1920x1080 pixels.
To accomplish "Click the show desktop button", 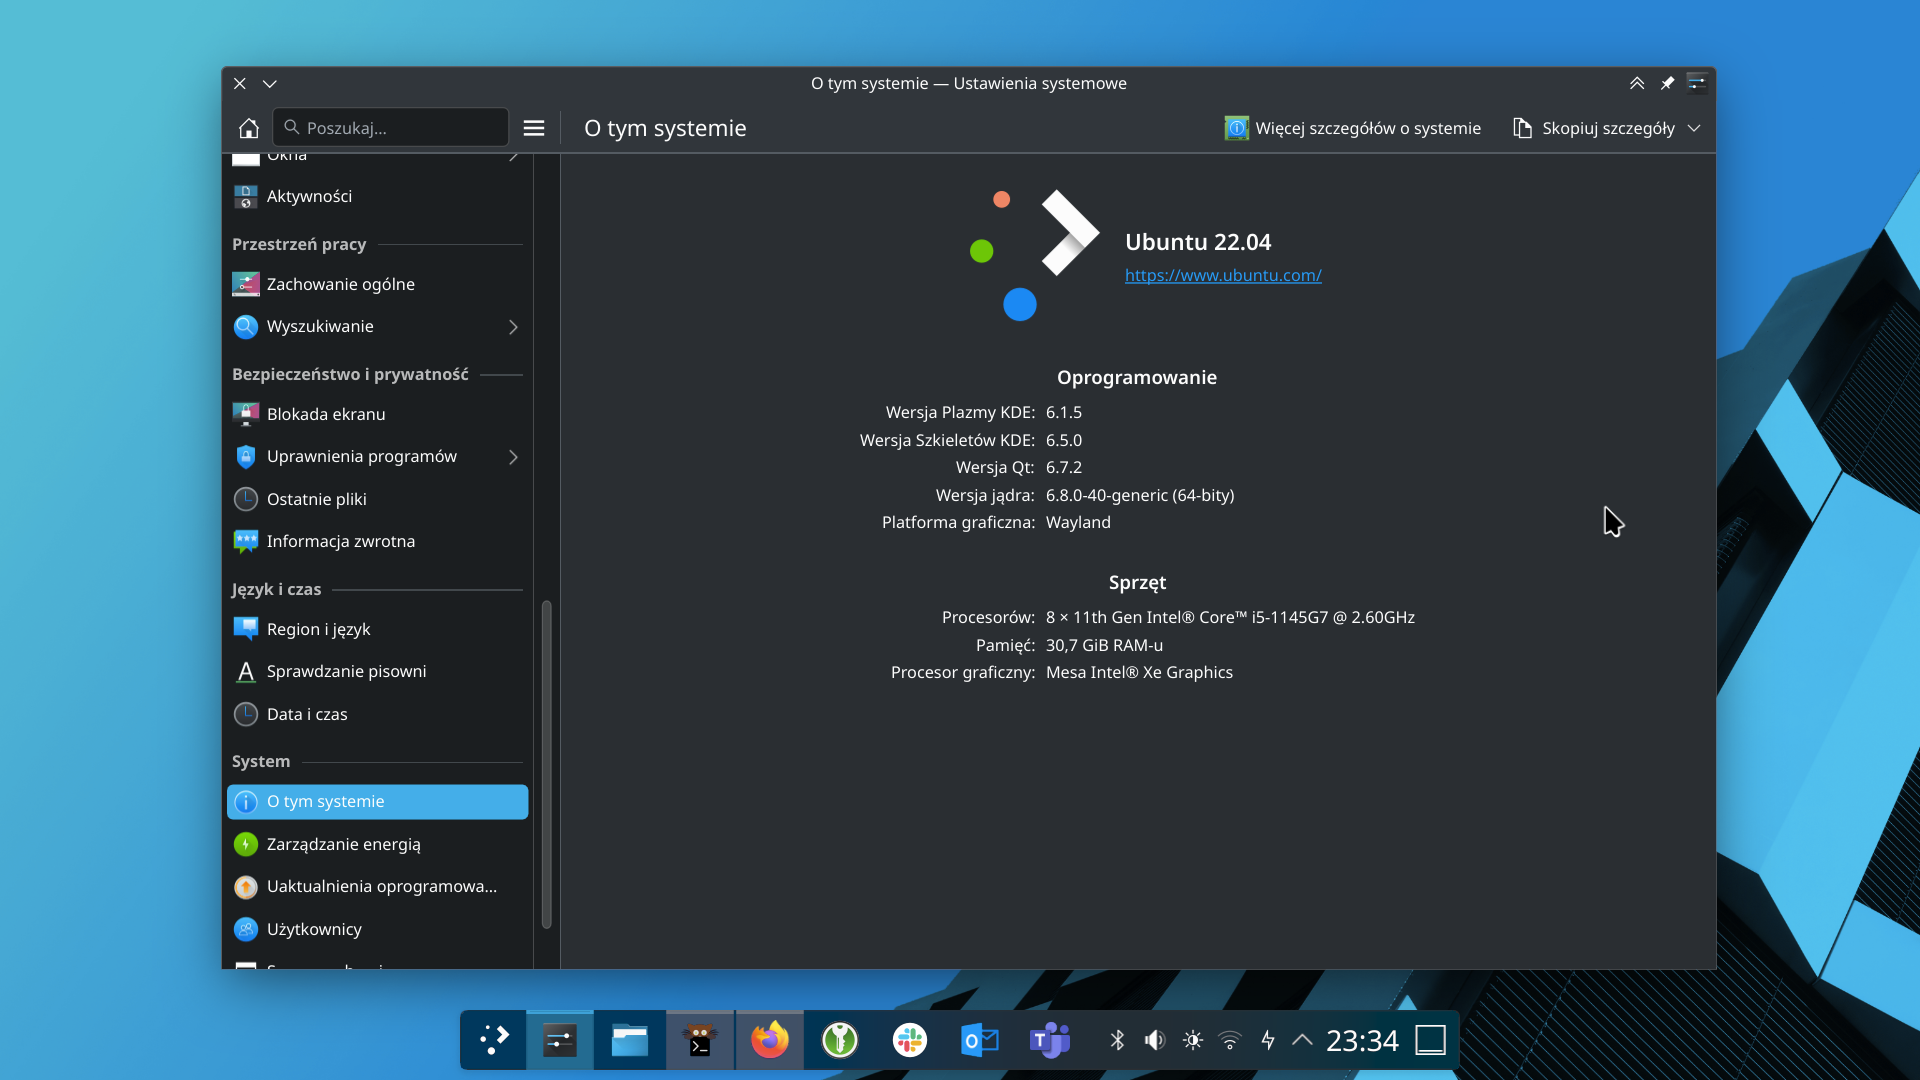I will 1431,1040.
